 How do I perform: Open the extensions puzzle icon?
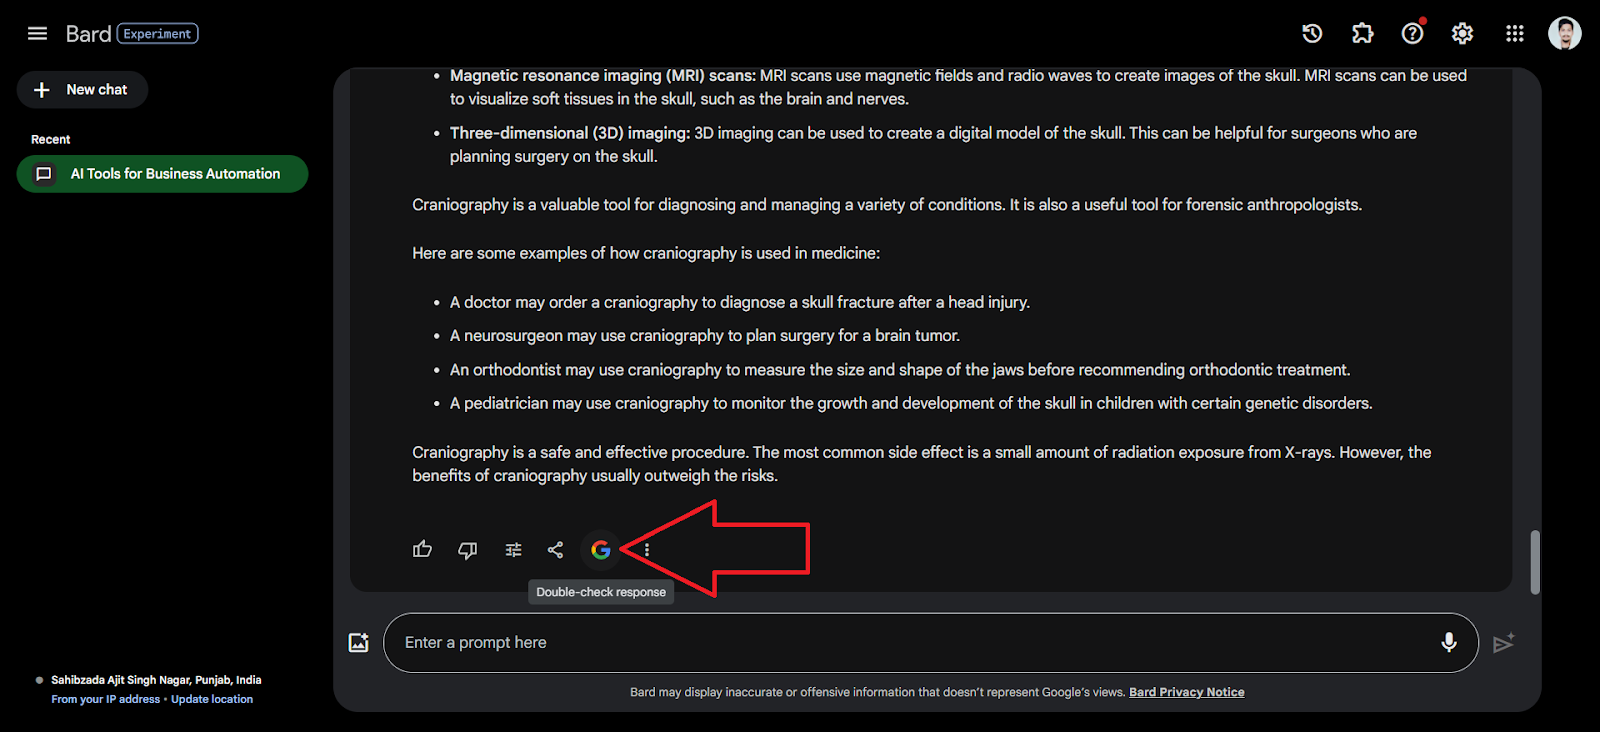coord(1362,34)
